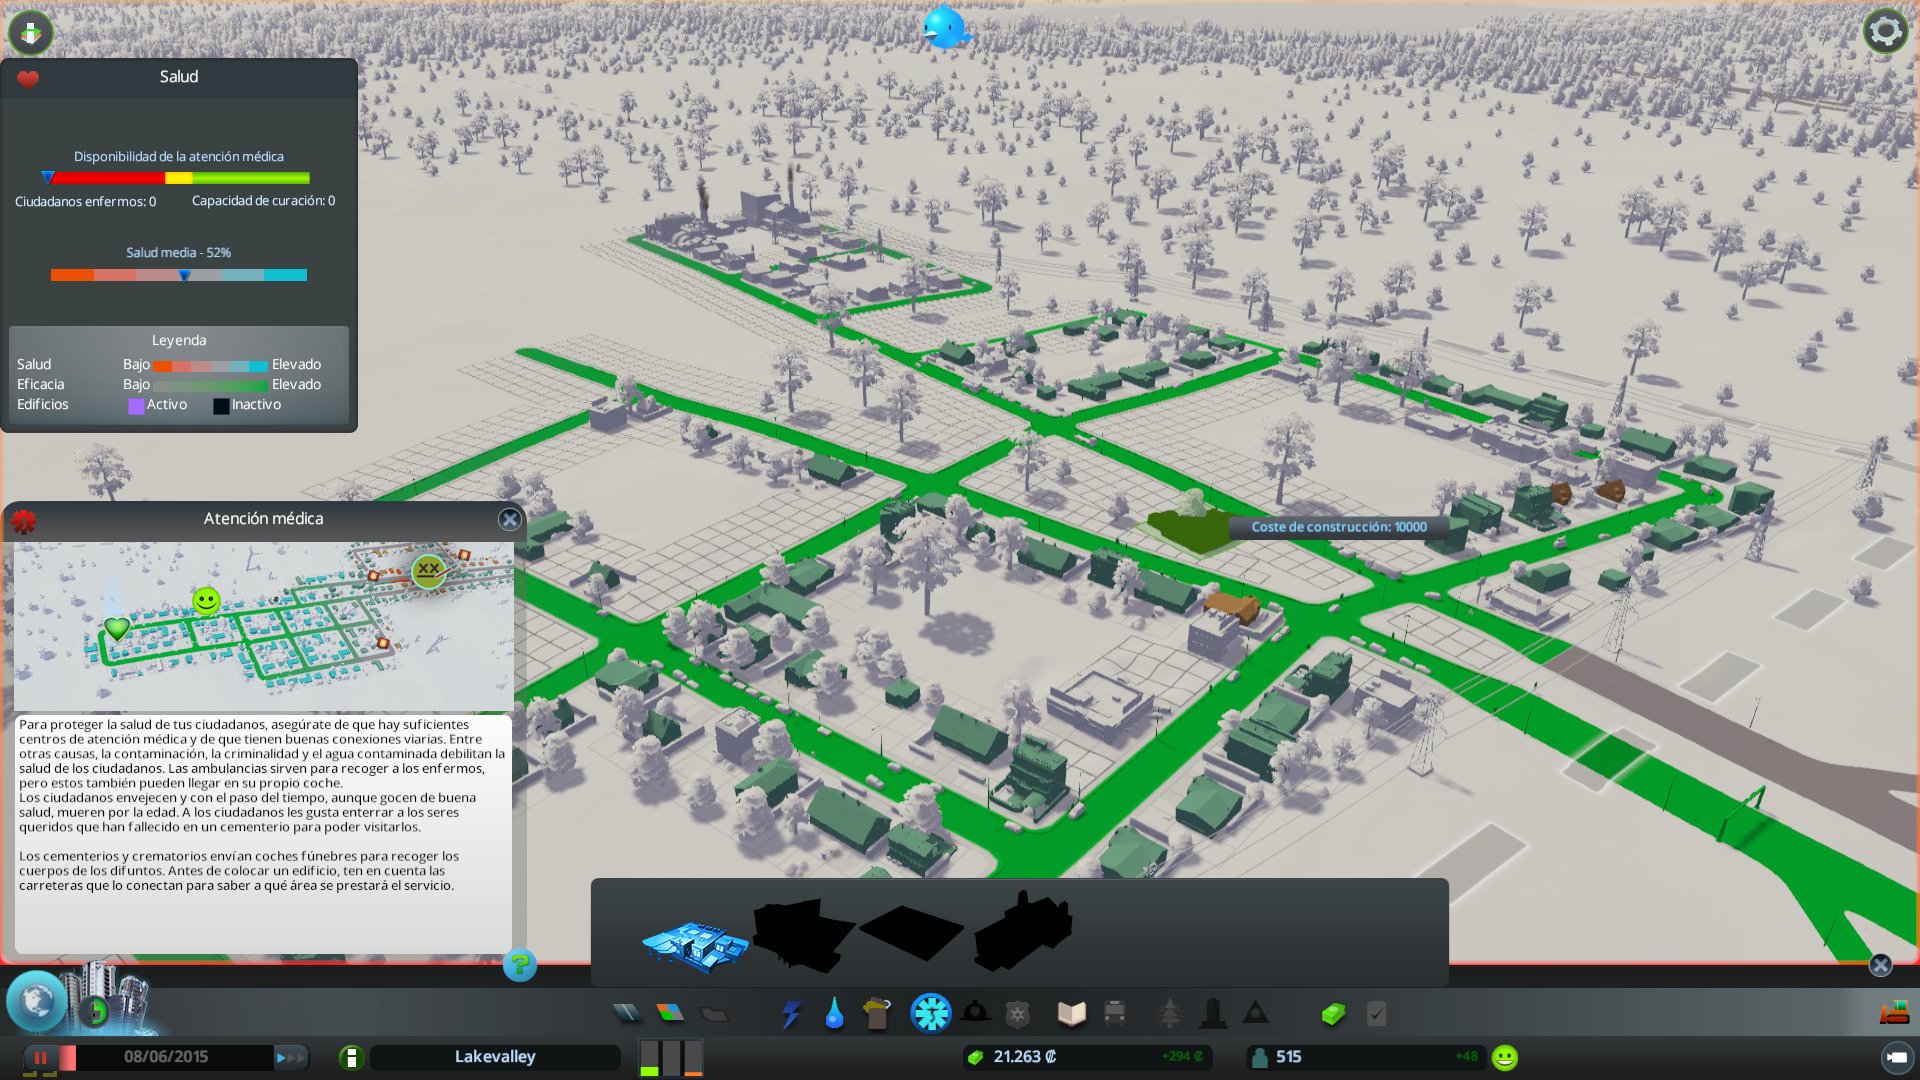Select the zoning tool icon
The width and height of the screenshot is (1920, 1080).
coord(671,1012)
